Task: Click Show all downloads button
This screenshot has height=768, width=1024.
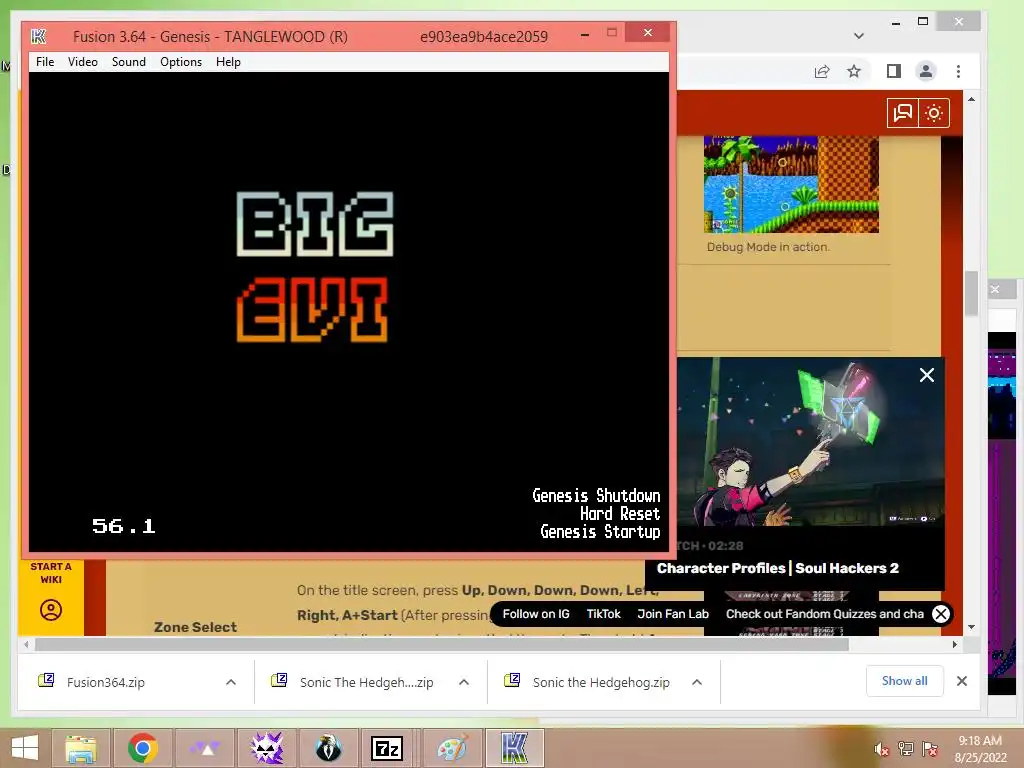Action: coord(904,681)
